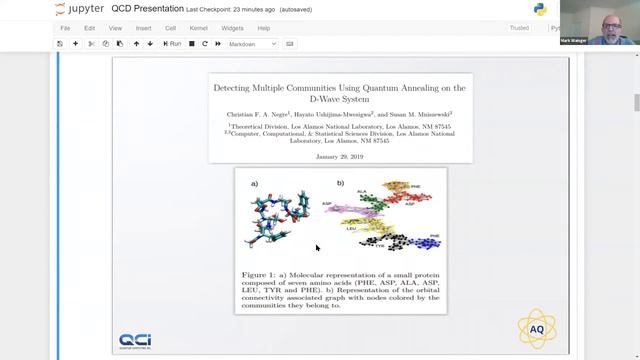
Task: Open the Help menu
Action: (264, 28)
